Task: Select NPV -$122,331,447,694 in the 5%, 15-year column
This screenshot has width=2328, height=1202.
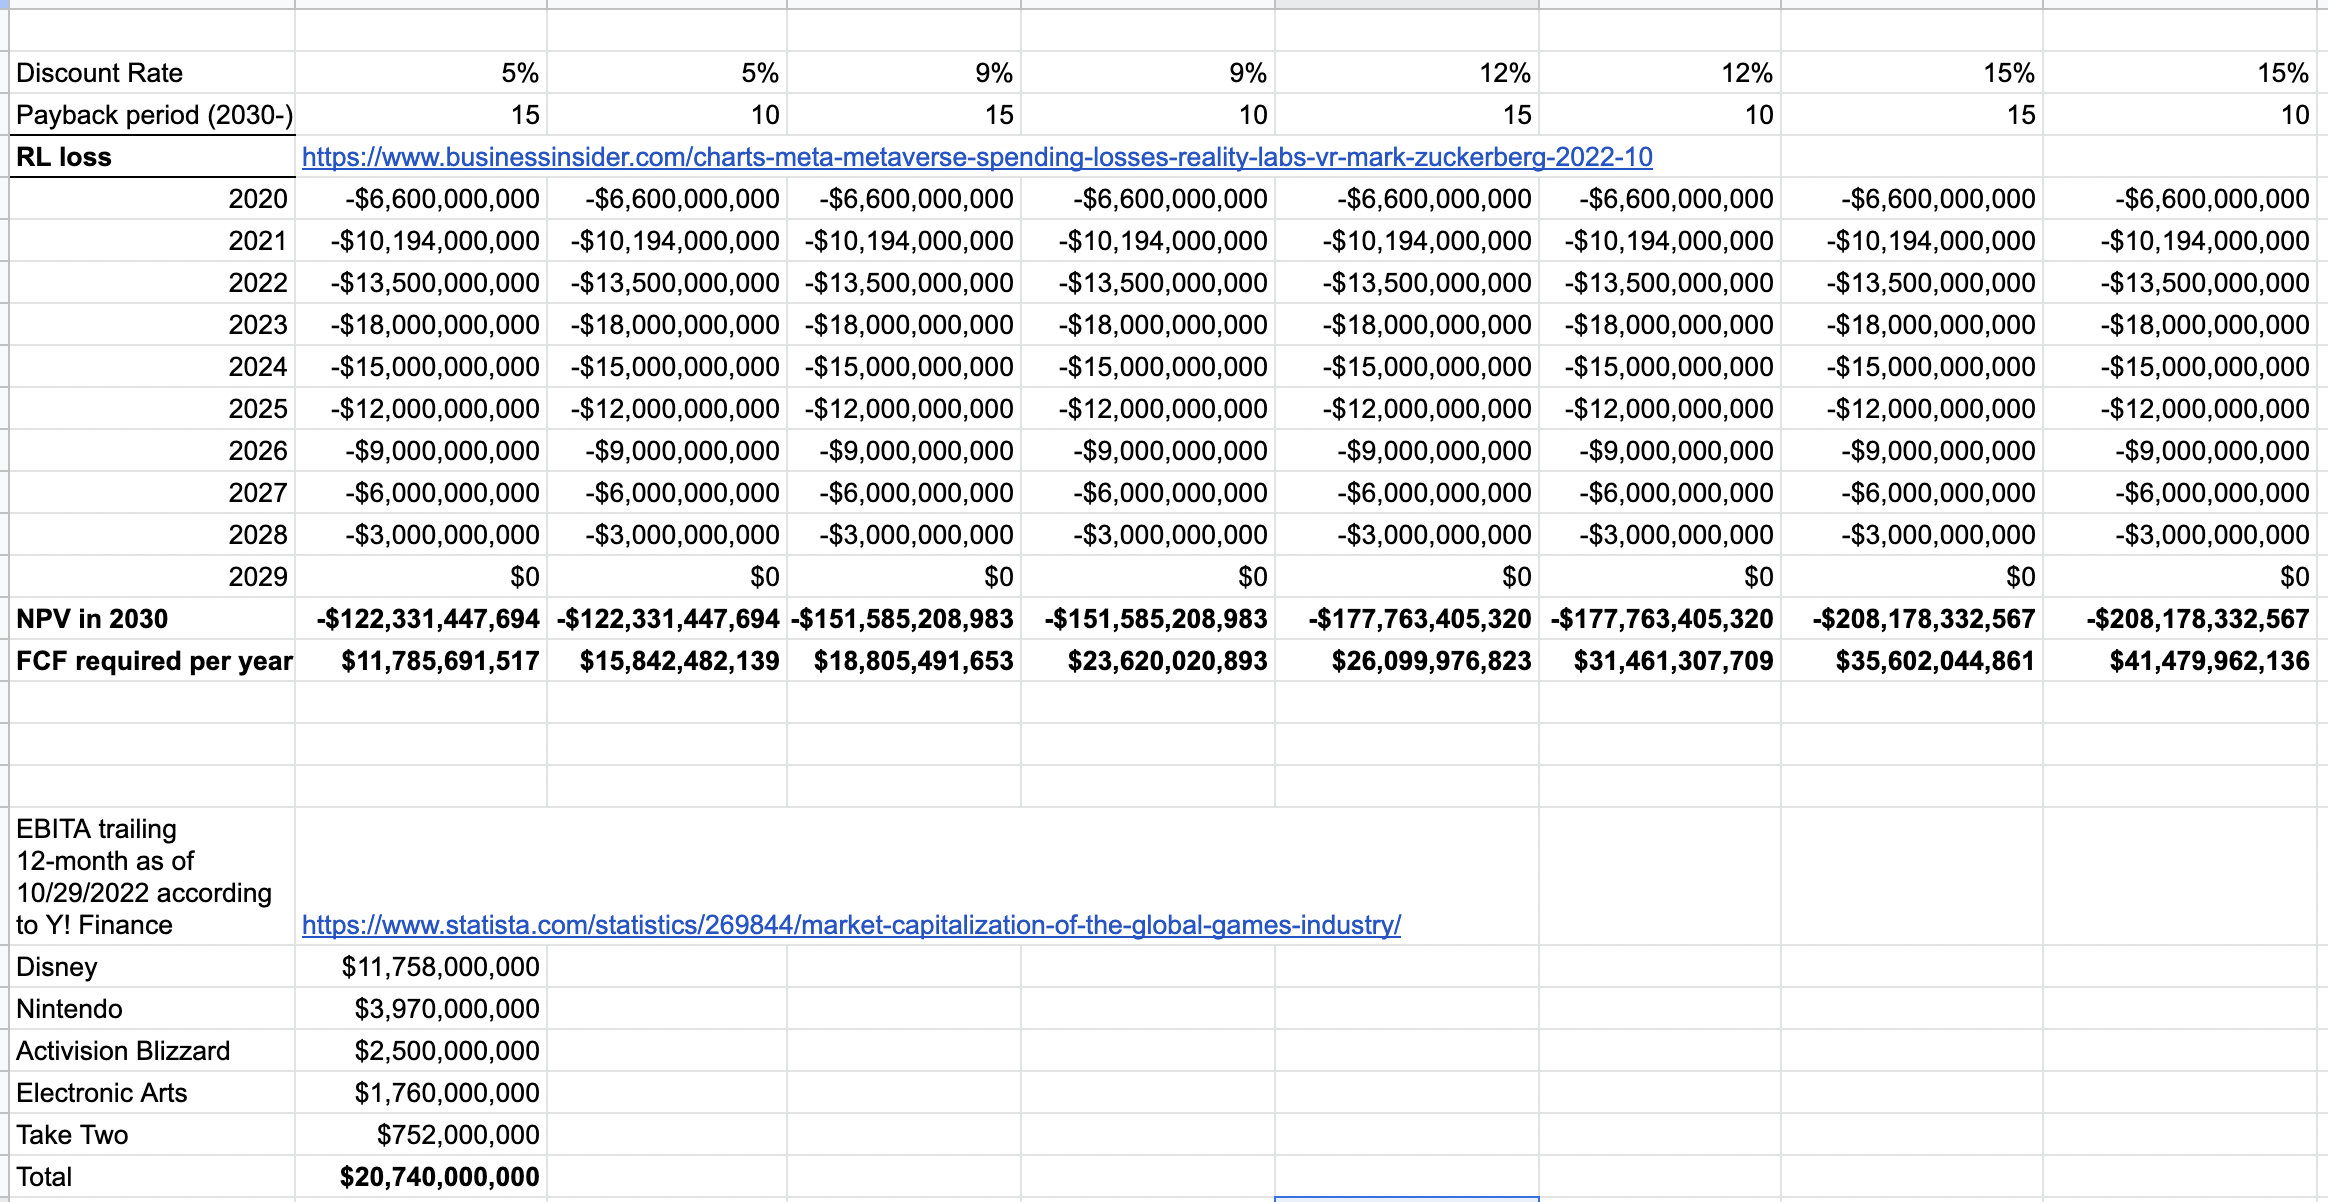Action: [x=421, y=619]
